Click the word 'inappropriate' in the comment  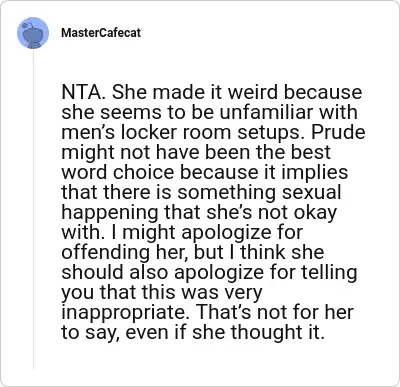click(126, 313)
